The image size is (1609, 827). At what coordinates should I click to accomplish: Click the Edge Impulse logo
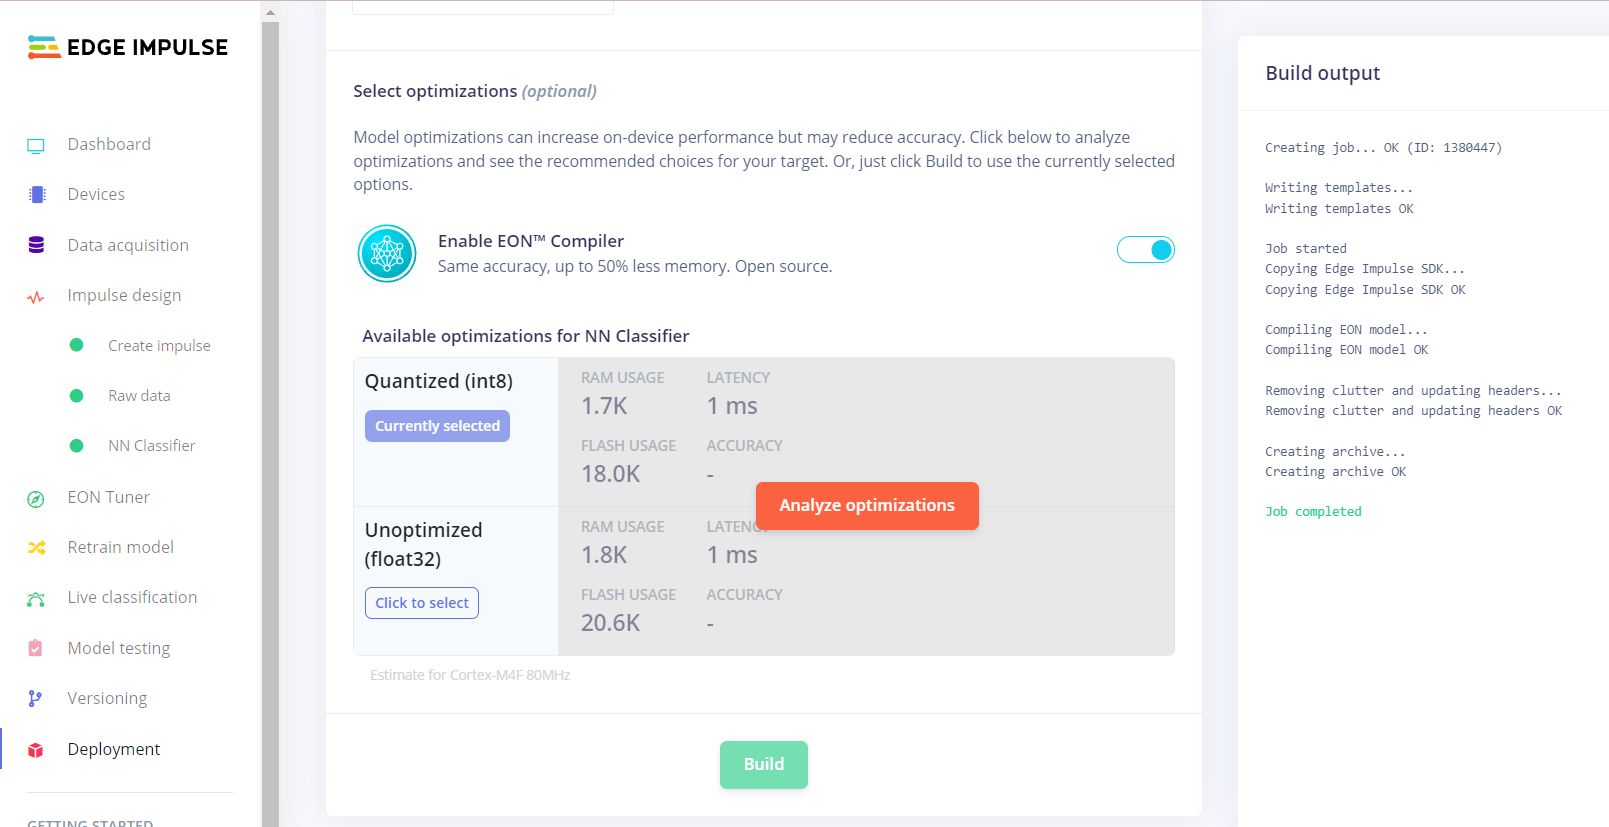coord(128,47)
